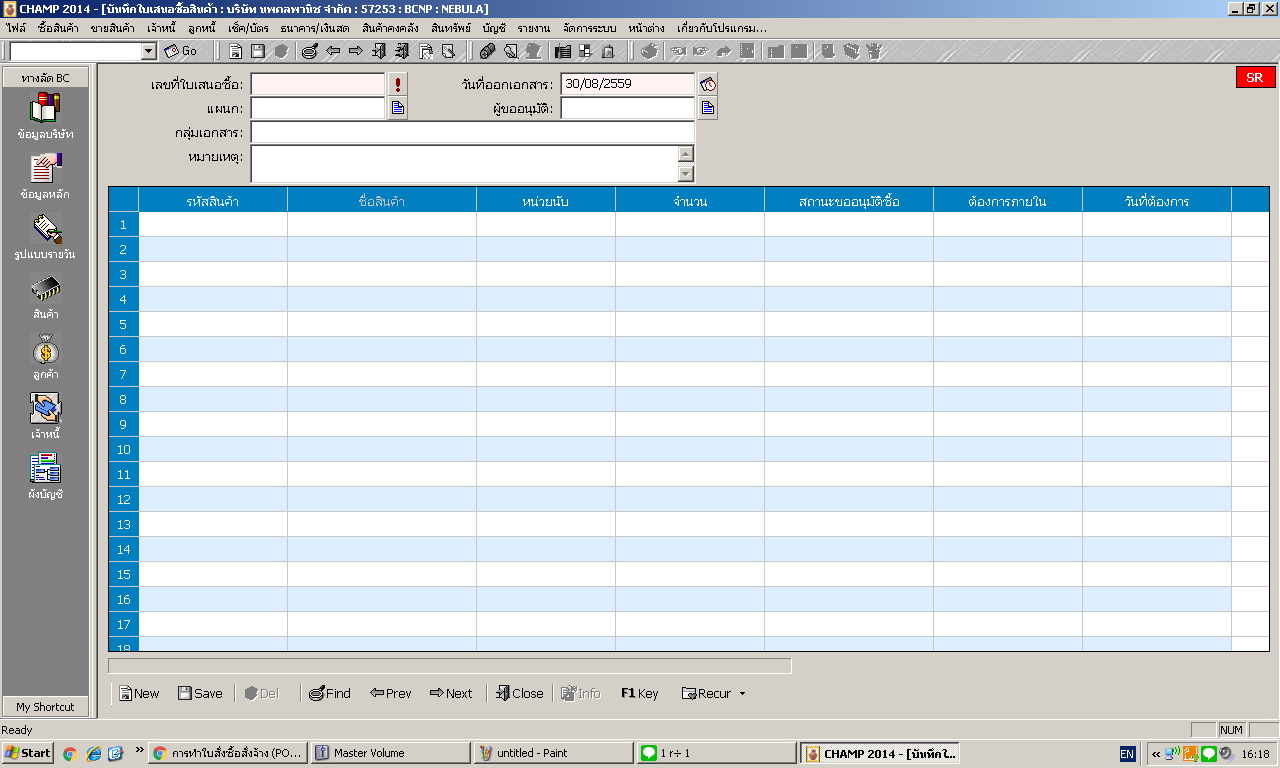Viewport: 1280px width, 768px height.
Task: Click the Chrome icon in quick launch
Action: click(70, 753)
